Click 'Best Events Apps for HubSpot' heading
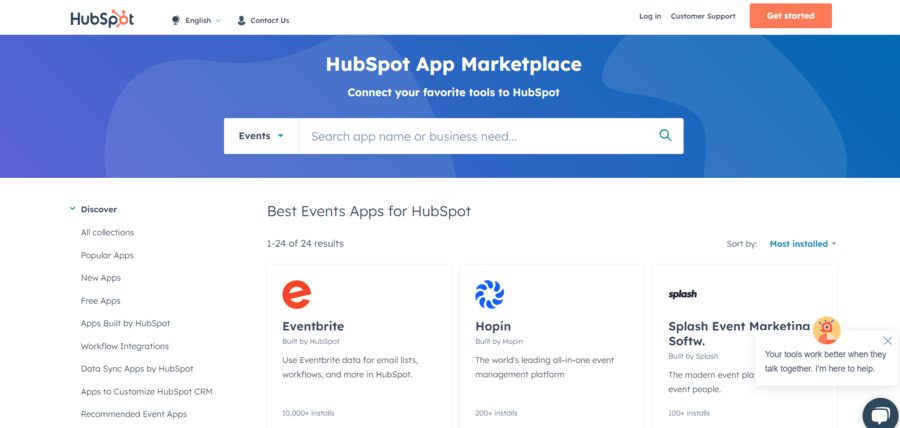The height and width of the screenshot is (428, 900). click(369, 211)
